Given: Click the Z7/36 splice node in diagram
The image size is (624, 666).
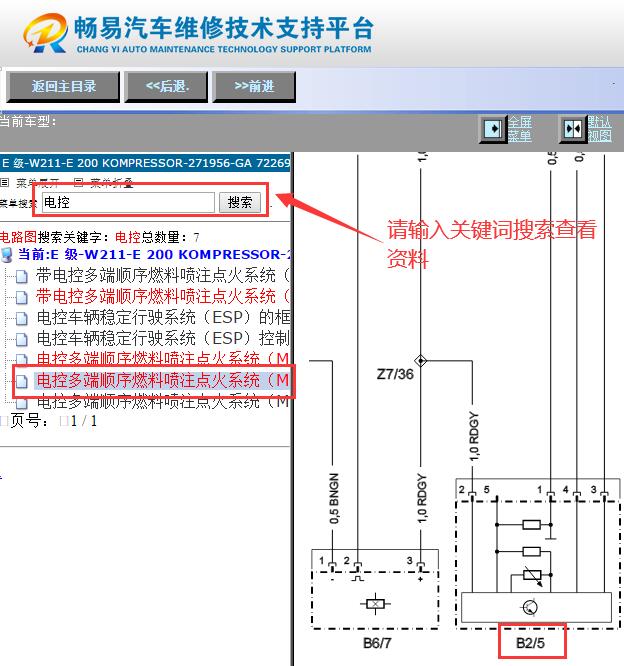Looking at the screenshot, I should pos(421,361).
